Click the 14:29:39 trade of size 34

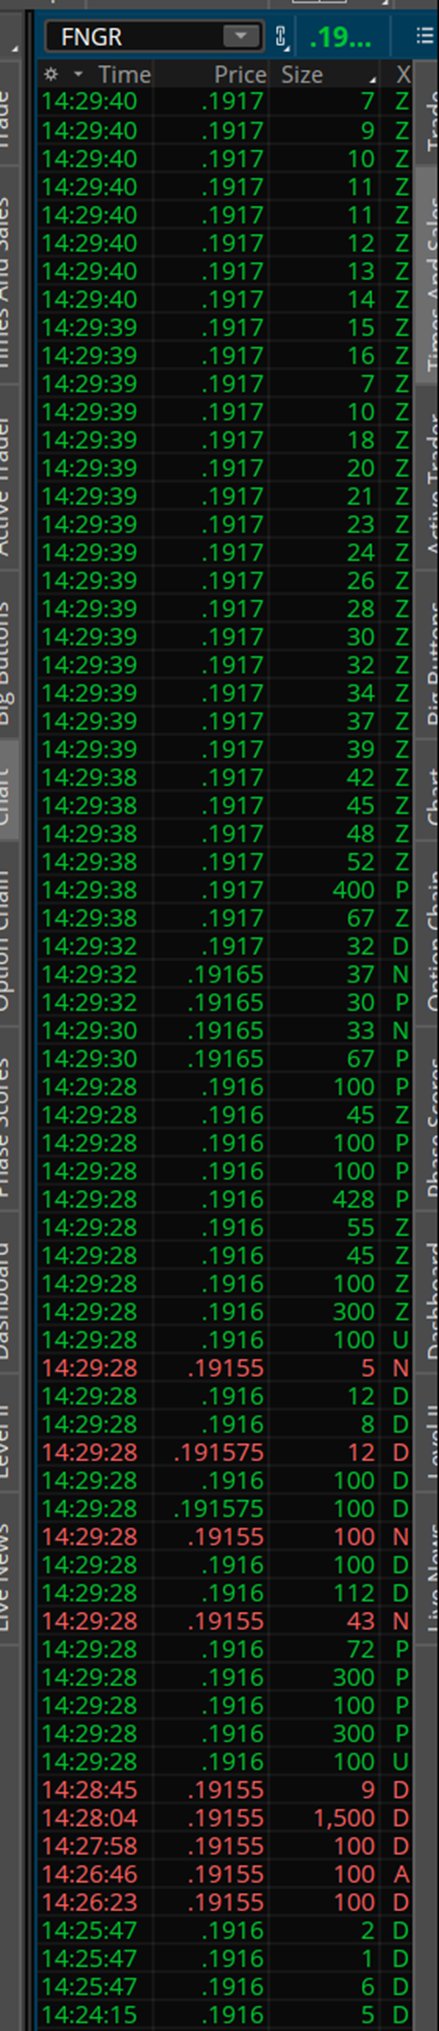coord(225,693)
